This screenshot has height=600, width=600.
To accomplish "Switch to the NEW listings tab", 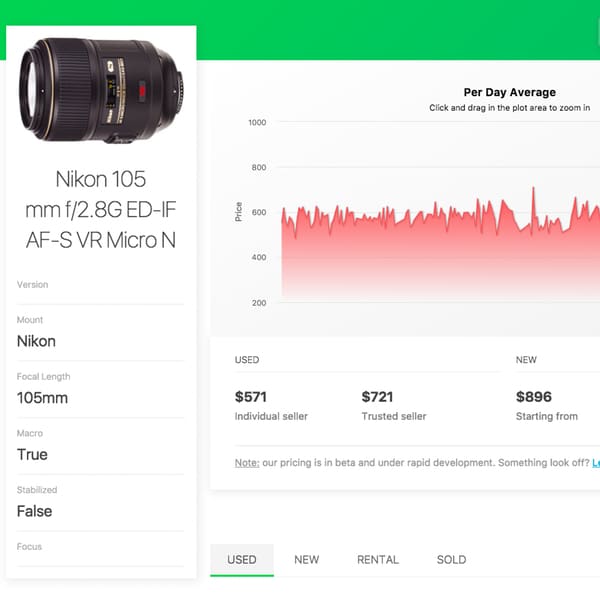I will coord(306,560).
